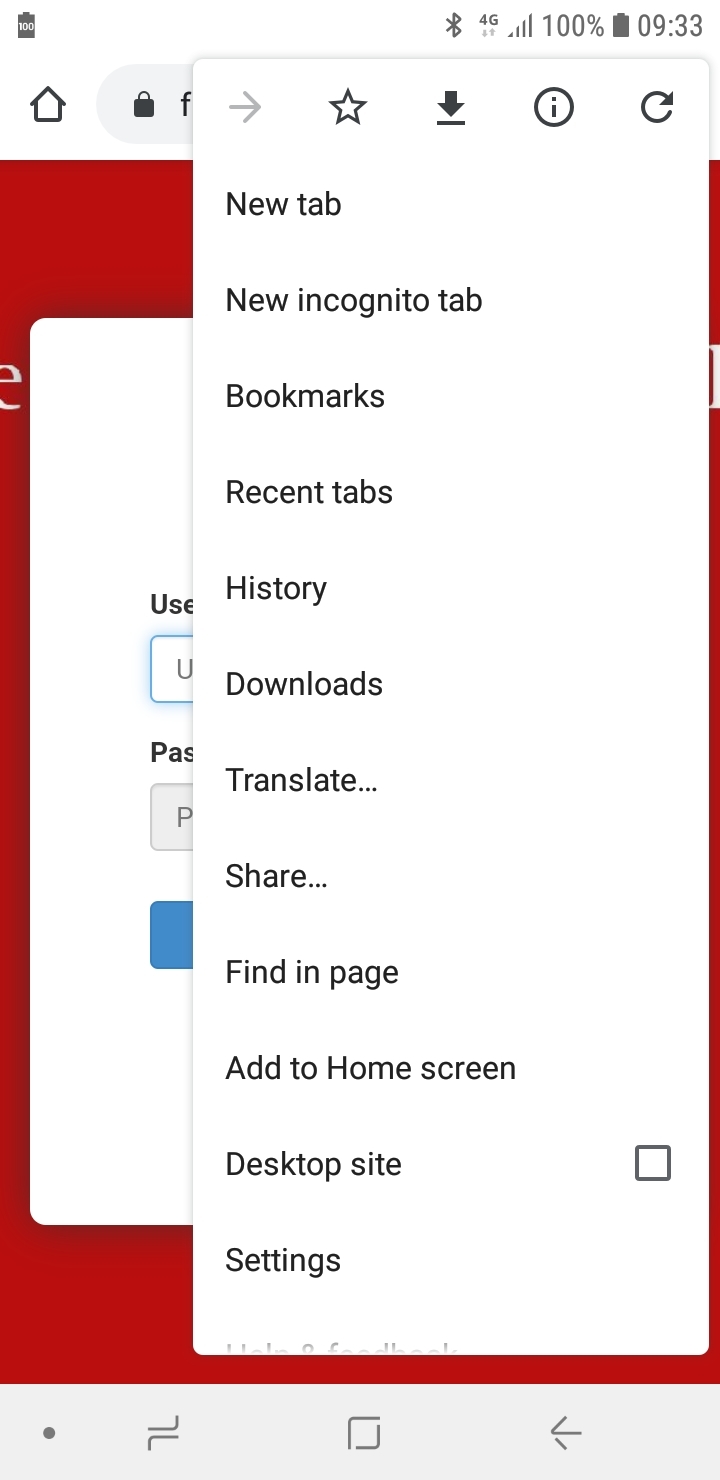
Task: Tap the Android back navigation arrow
Action: (566, 1434)
